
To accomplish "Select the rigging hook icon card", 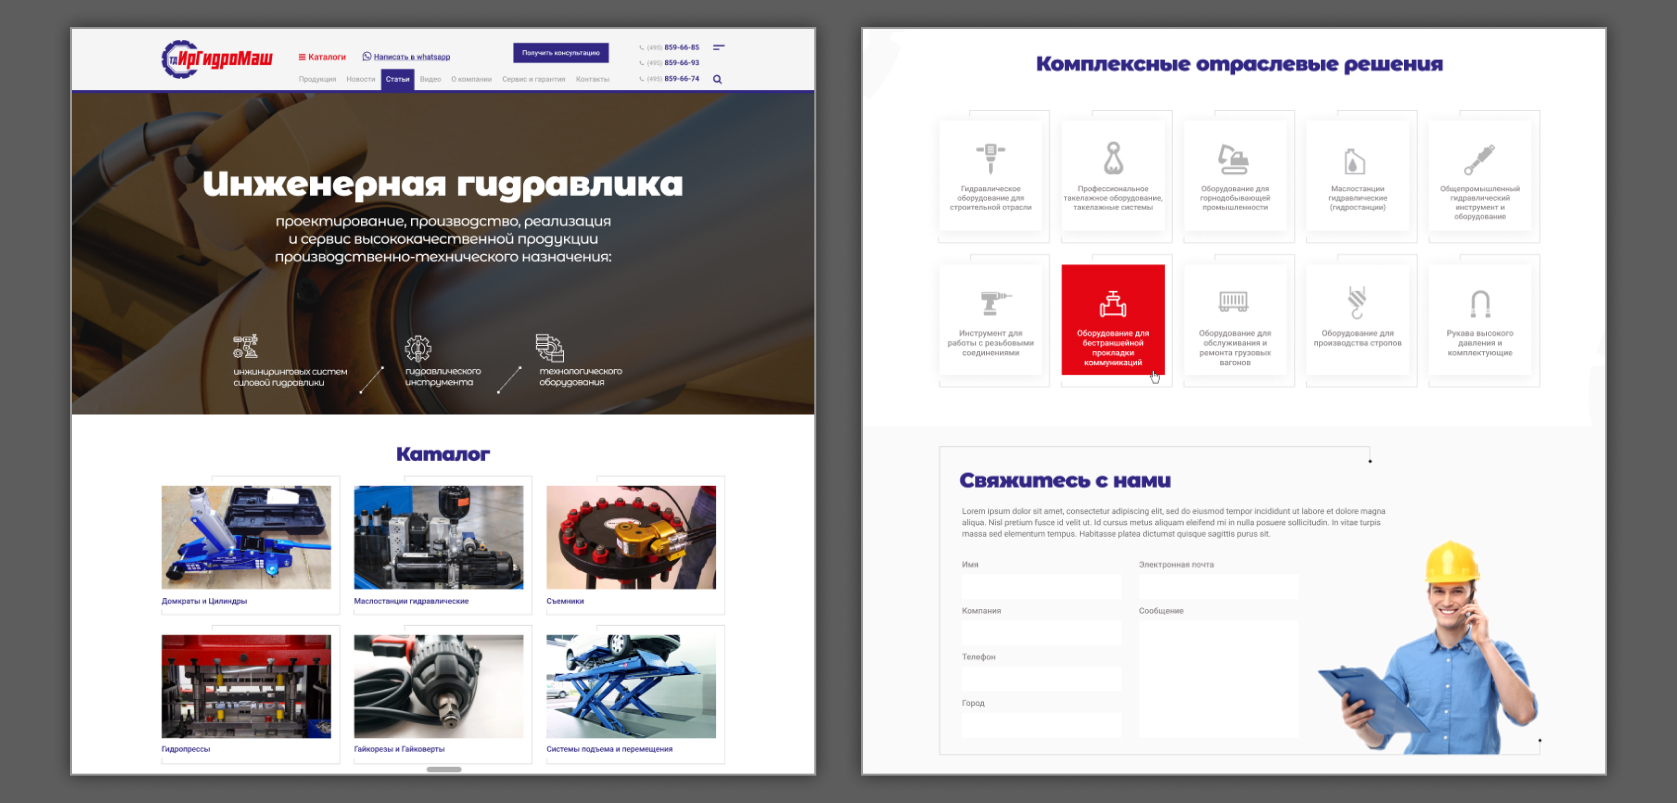I will click(1113, 159).
